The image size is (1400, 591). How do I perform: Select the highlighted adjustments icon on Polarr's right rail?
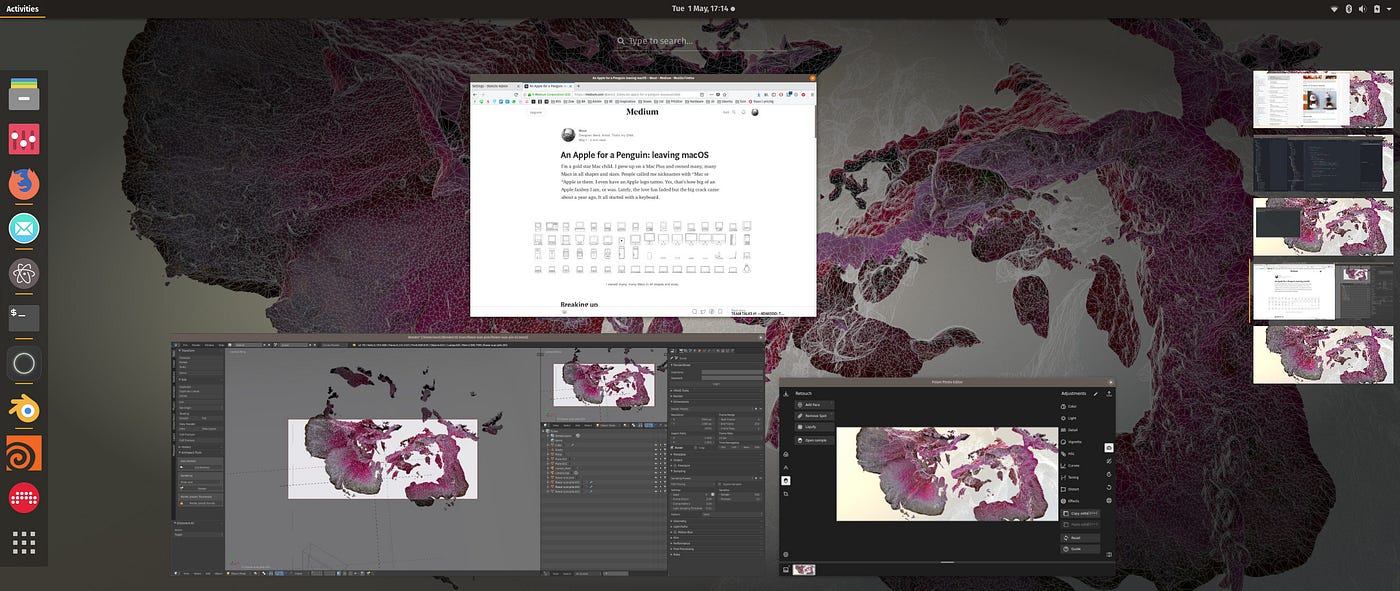tap(1109, 448)
